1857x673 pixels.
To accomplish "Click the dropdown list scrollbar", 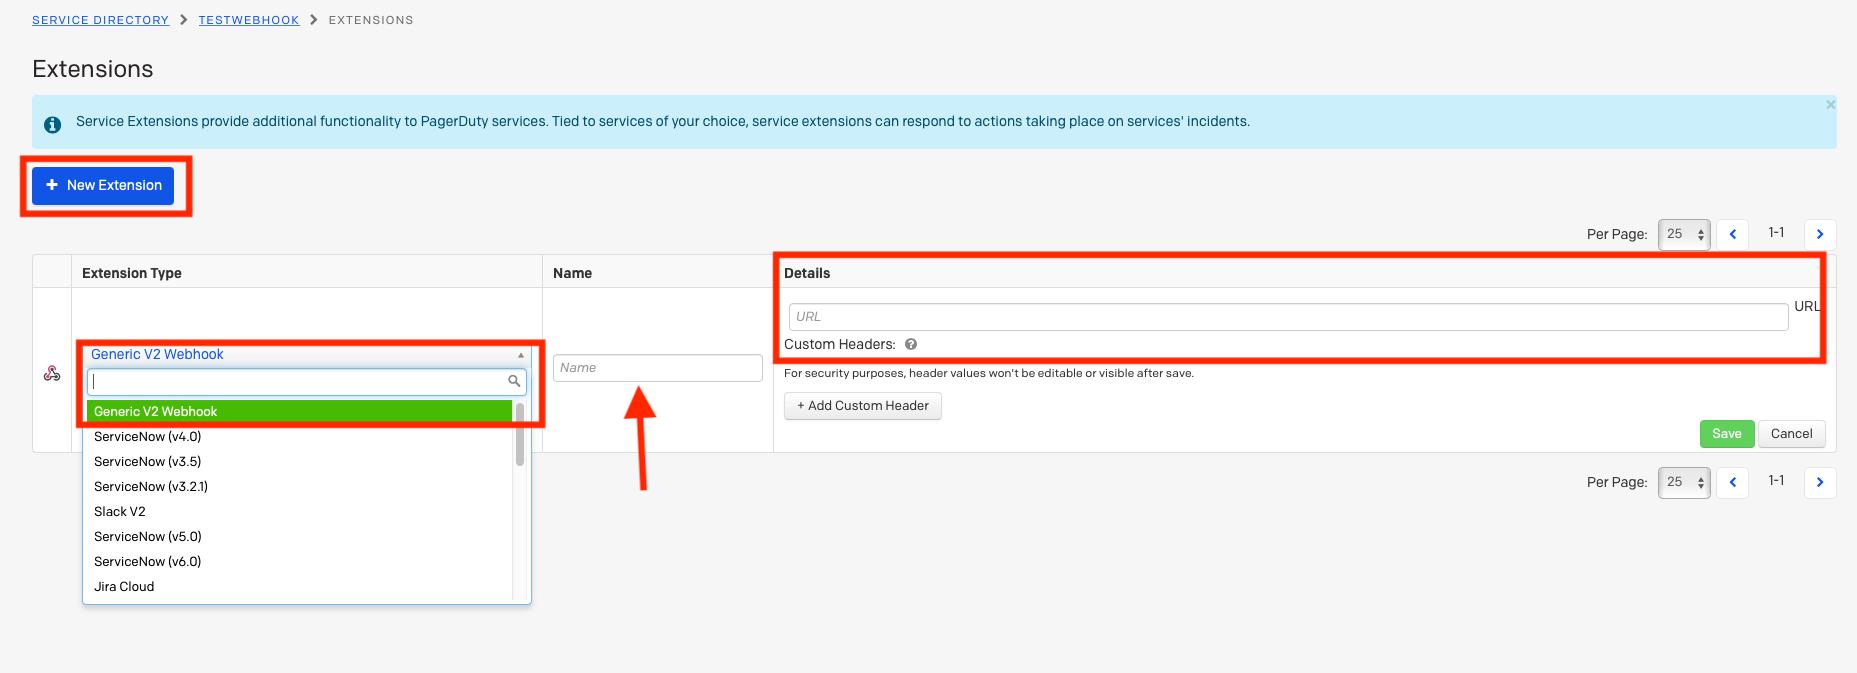I will point(520,434).
